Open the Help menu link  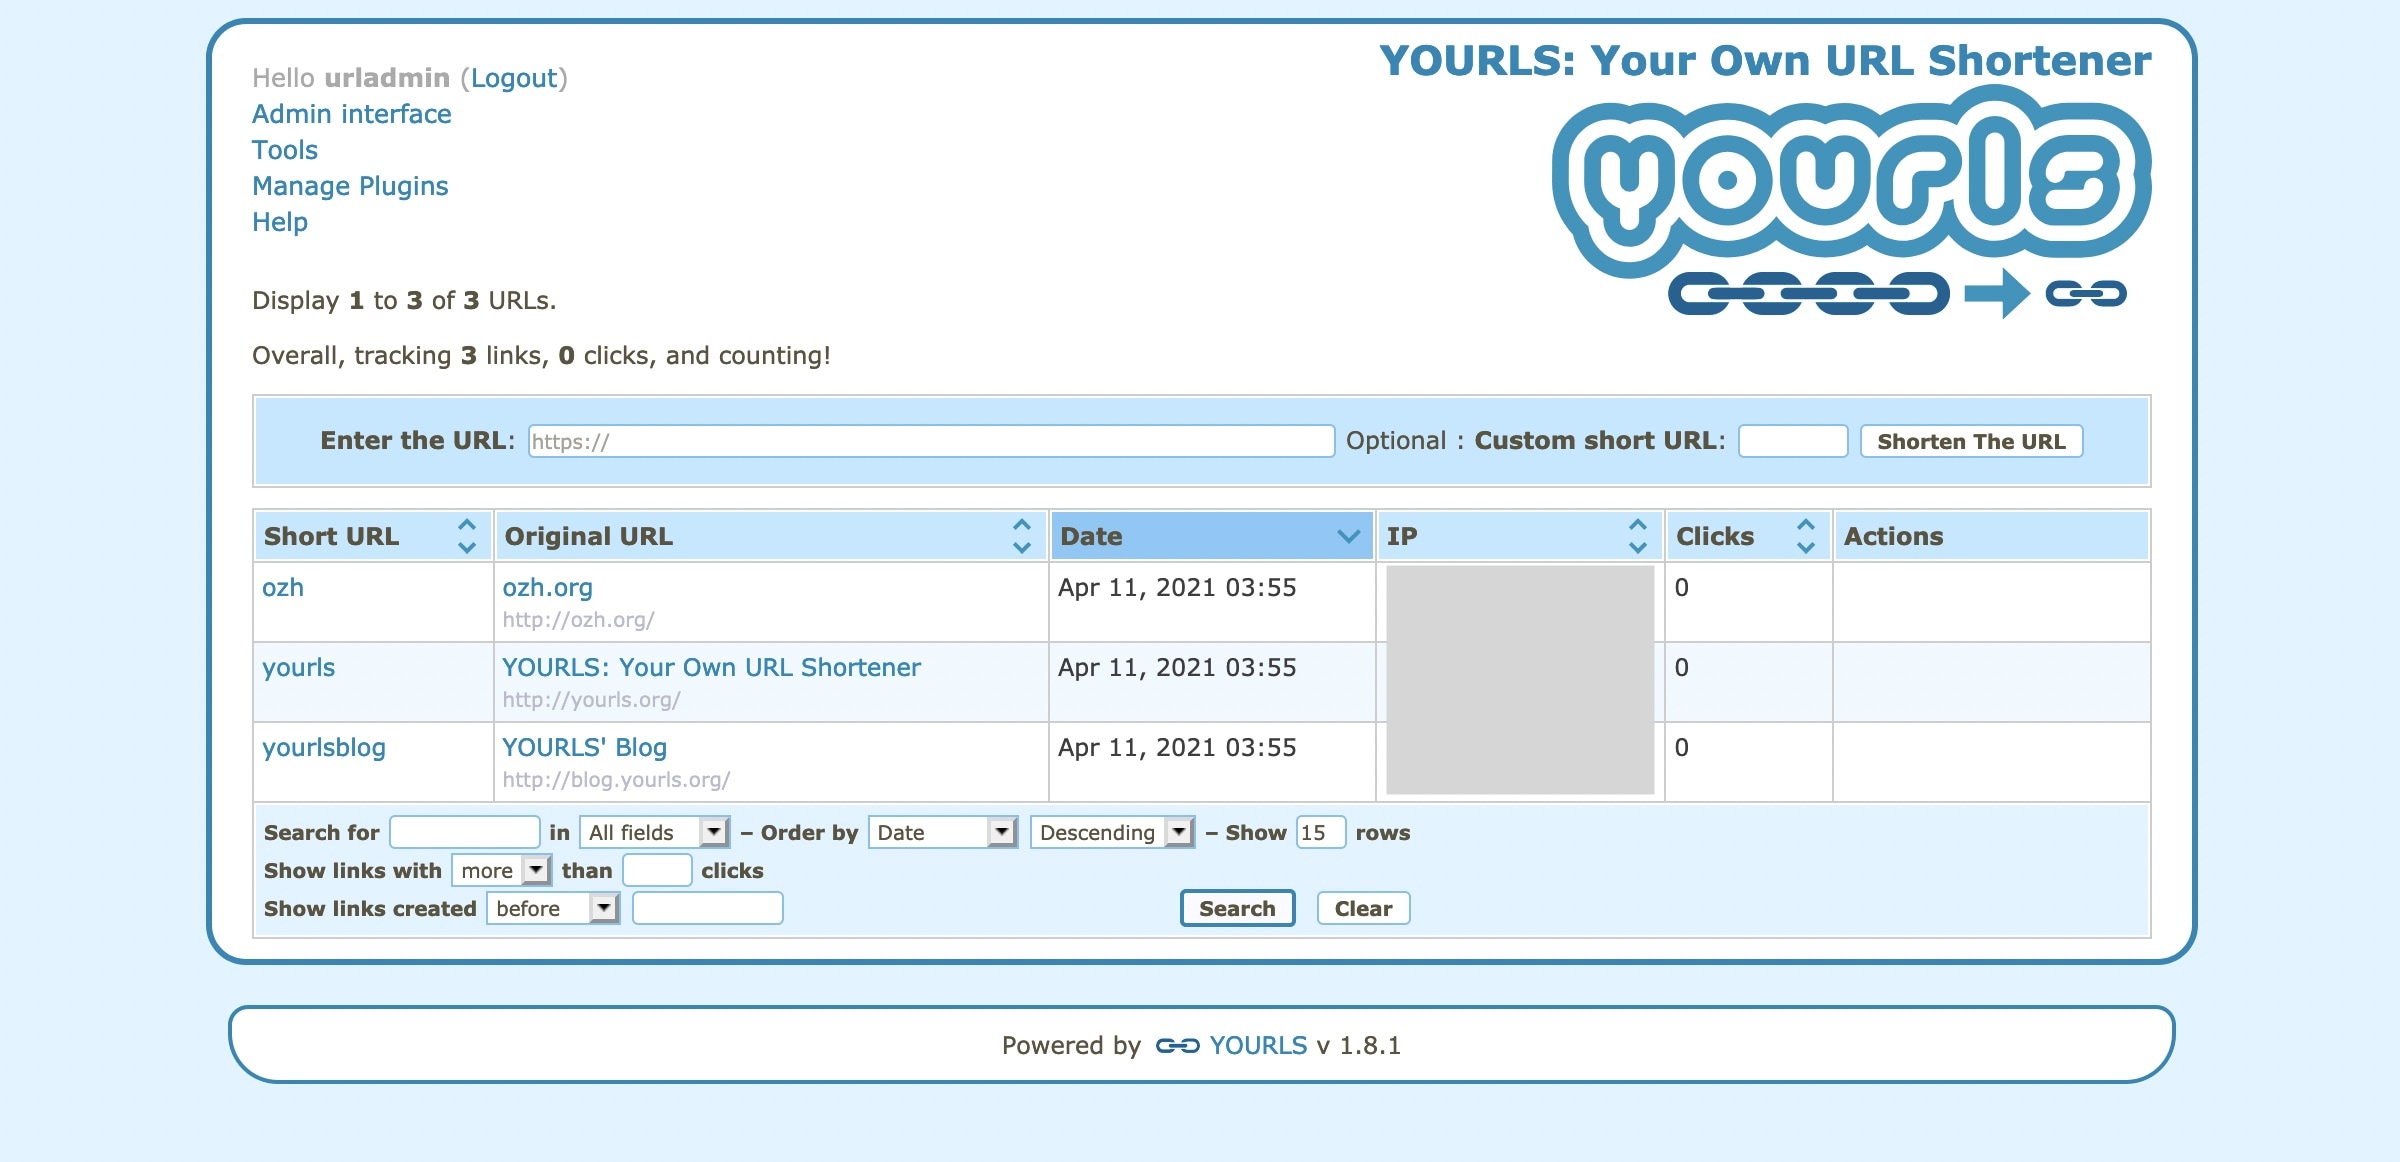280,222
